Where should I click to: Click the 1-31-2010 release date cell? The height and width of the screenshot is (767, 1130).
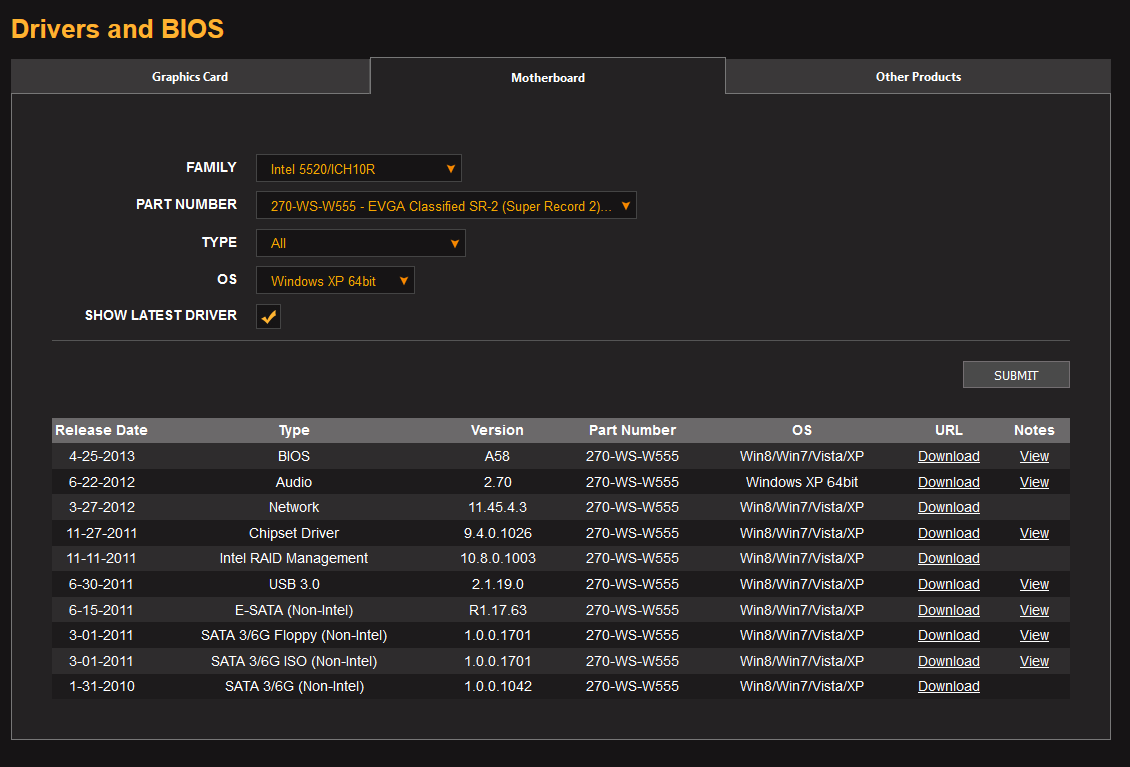102,687
